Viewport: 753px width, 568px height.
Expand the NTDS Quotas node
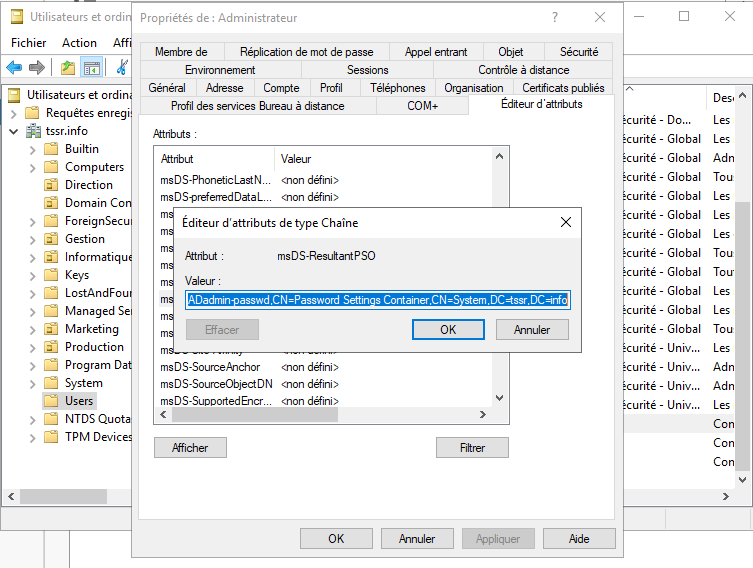pos(33,419)
